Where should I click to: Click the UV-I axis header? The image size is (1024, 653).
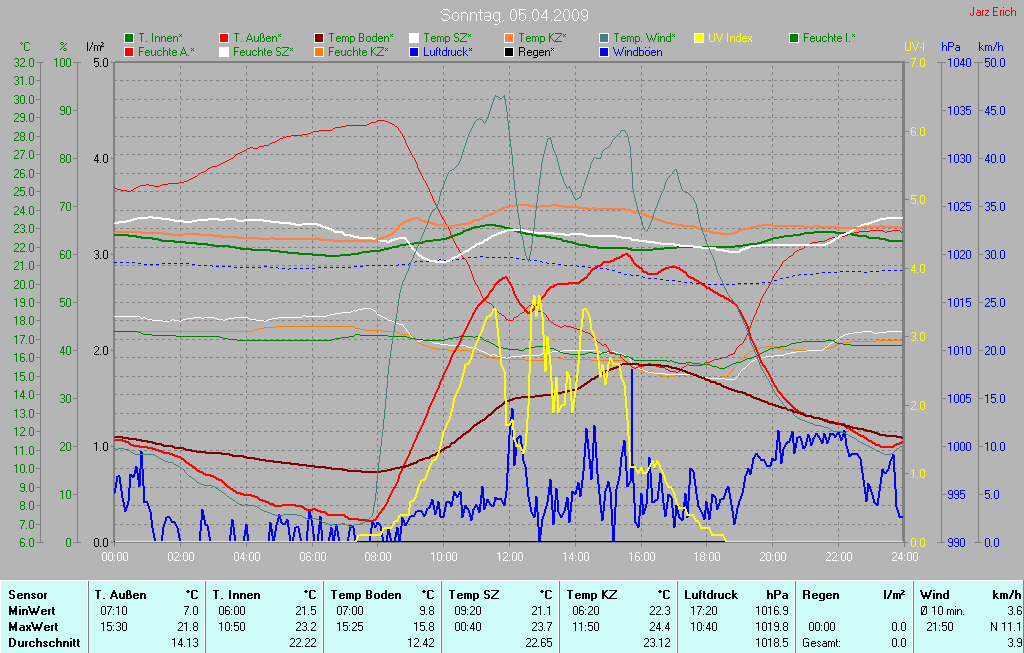(x=915, y=47)
